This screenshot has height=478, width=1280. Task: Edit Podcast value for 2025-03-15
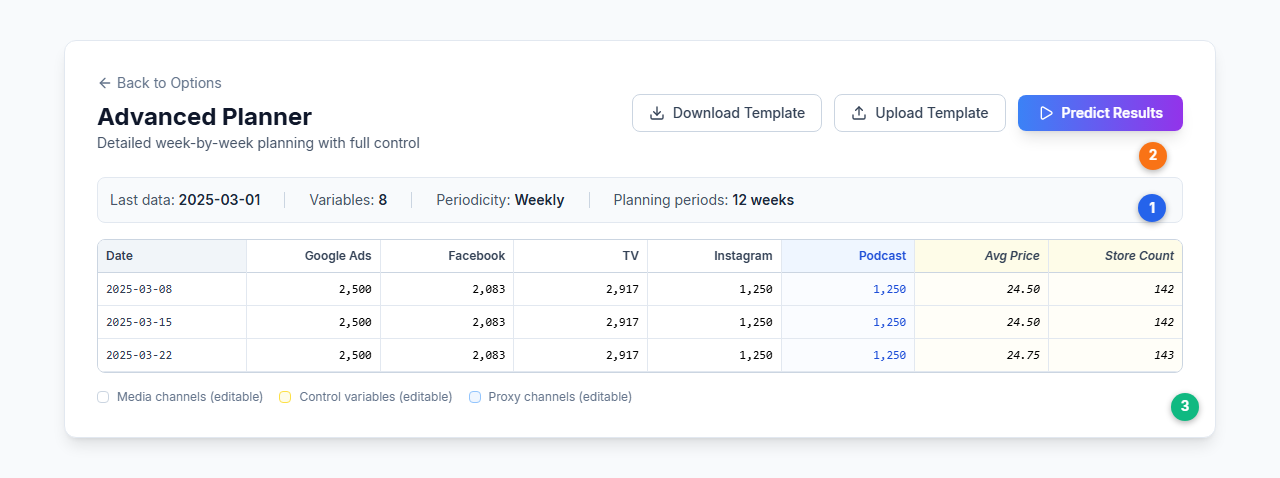point(848,322)
